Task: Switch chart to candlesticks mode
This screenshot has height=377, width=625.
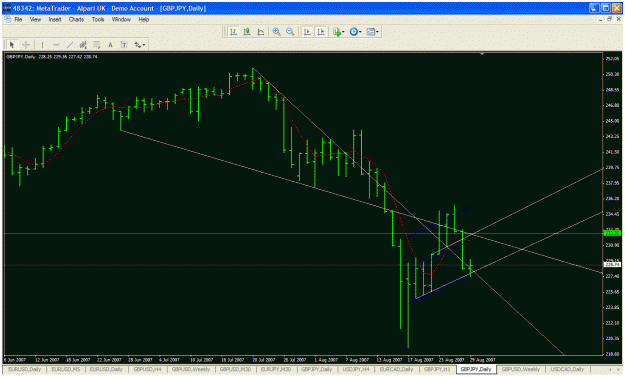Action: pos(247,32)
